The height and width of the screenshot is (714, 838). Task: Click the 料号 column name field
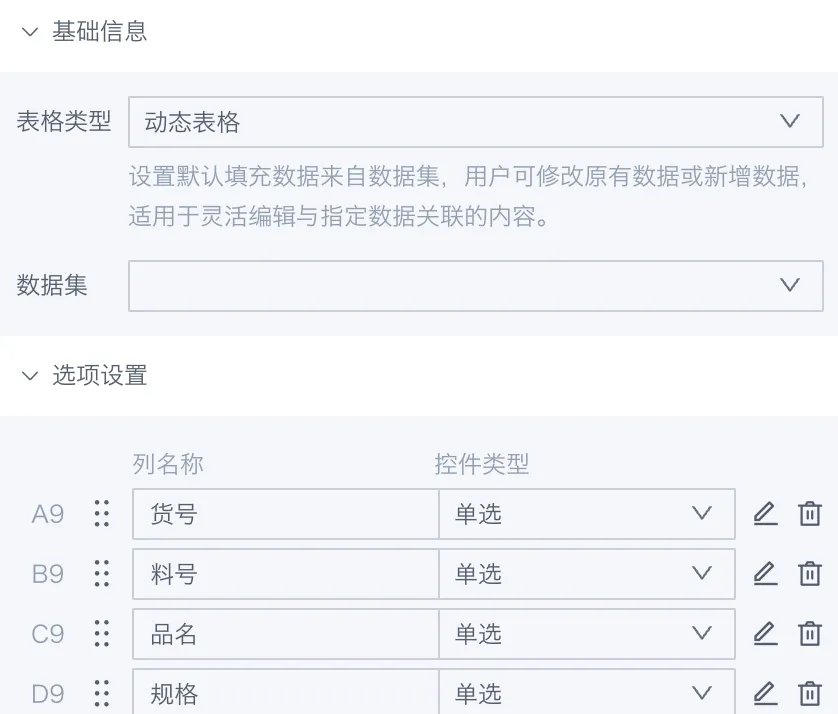click(285, 574)
